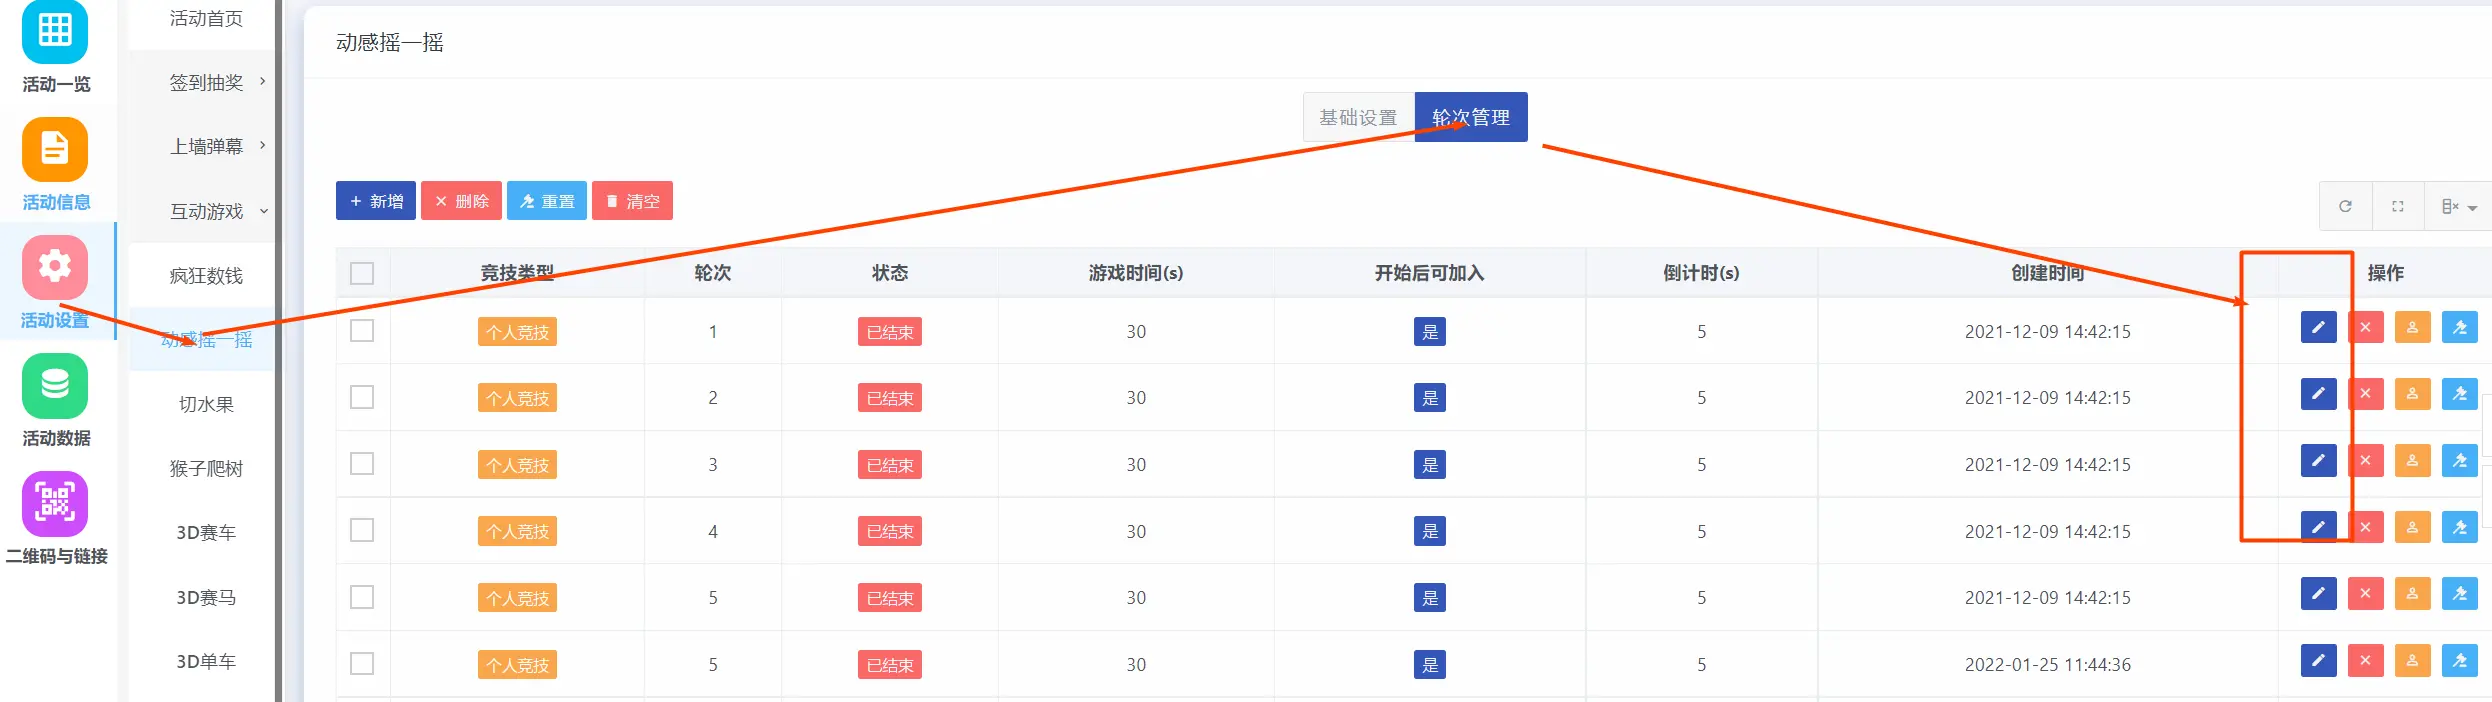The width and height of the screenshot is (2492, 702).
Task: Click the orange user icon for round 3
Action: tap(2412, 461)
